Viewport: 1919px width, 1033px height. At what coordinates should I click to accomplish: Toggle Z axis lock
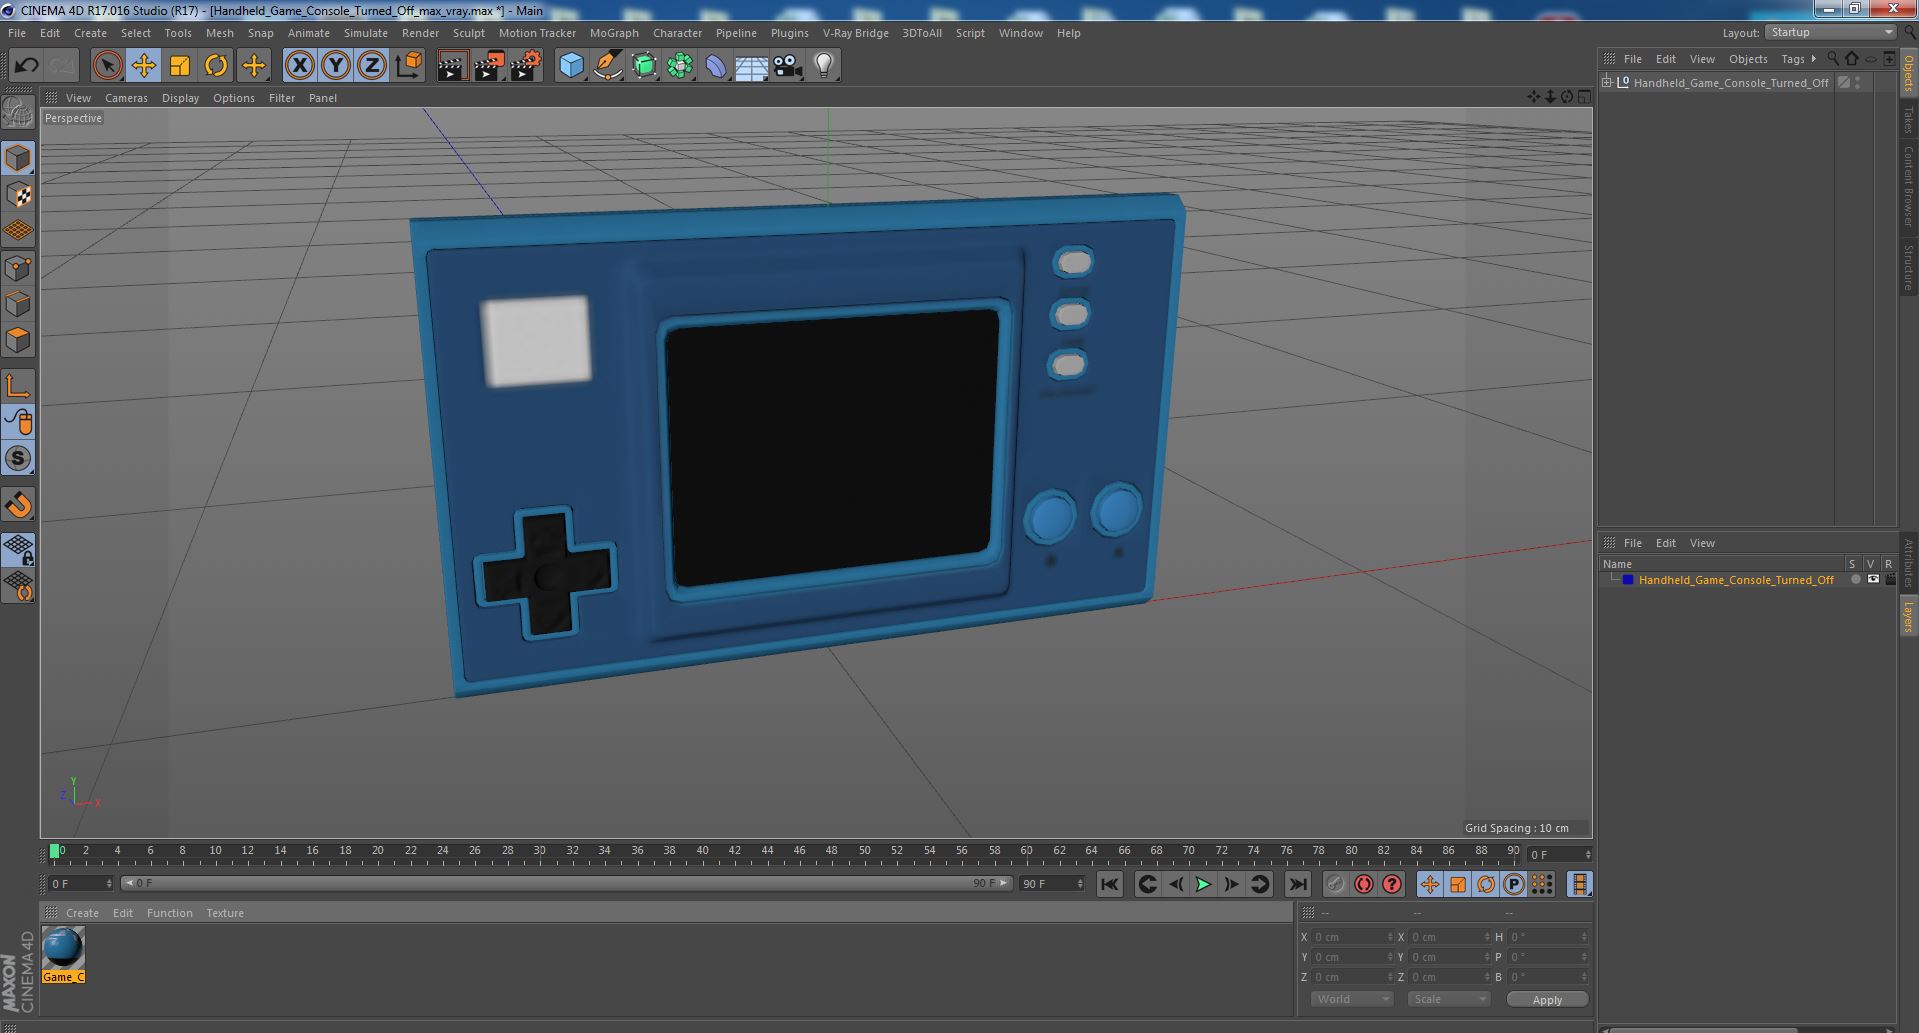372,66
